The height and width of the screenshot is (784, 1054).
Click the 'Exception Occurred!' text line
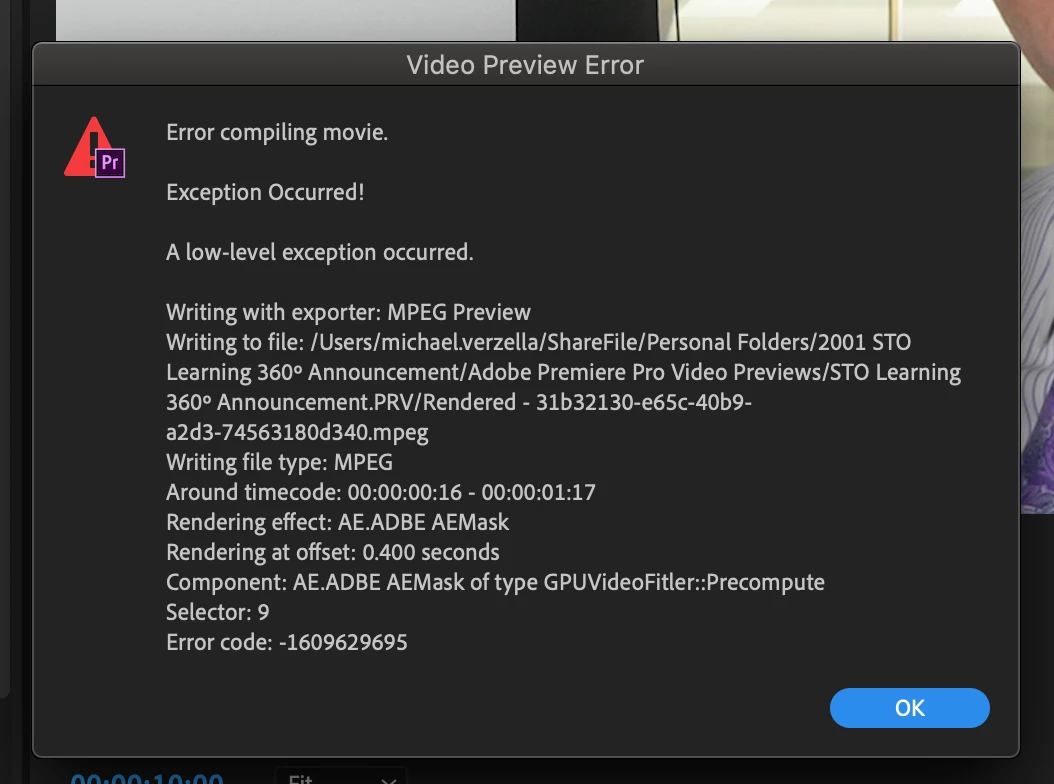pos(266,192)
